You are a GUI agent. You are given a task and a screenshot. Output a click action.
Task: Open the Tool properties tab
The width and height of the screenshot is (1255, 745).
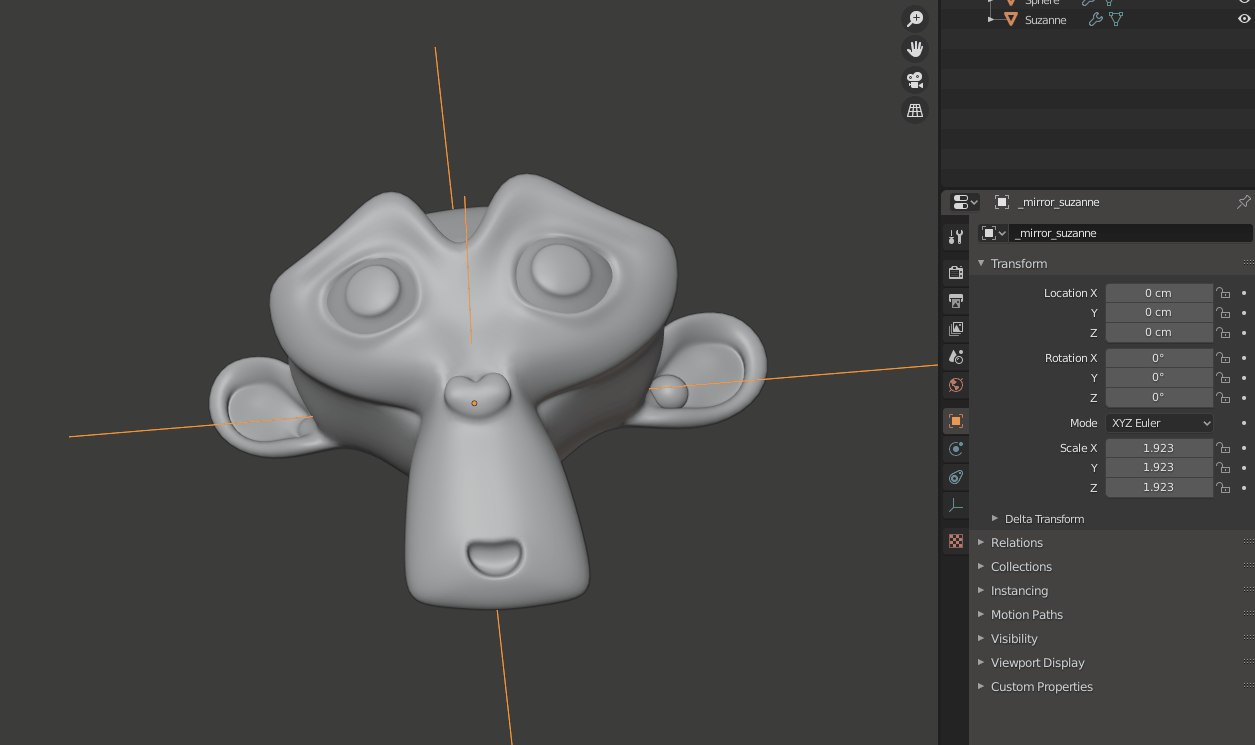point(955,237)
